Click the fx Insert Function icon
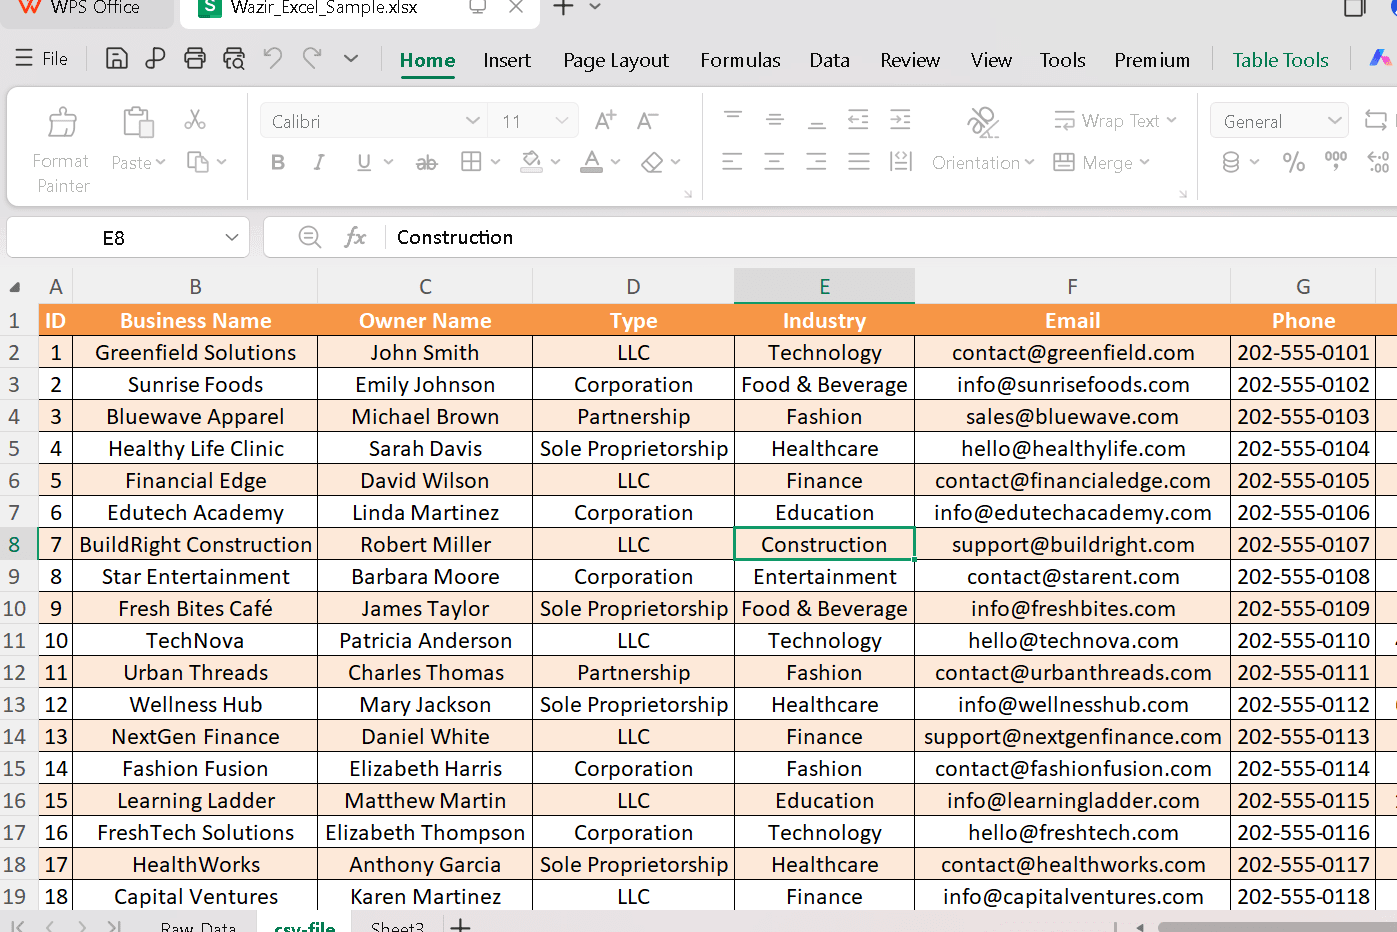1397x932 pixels. click(355, 237)
